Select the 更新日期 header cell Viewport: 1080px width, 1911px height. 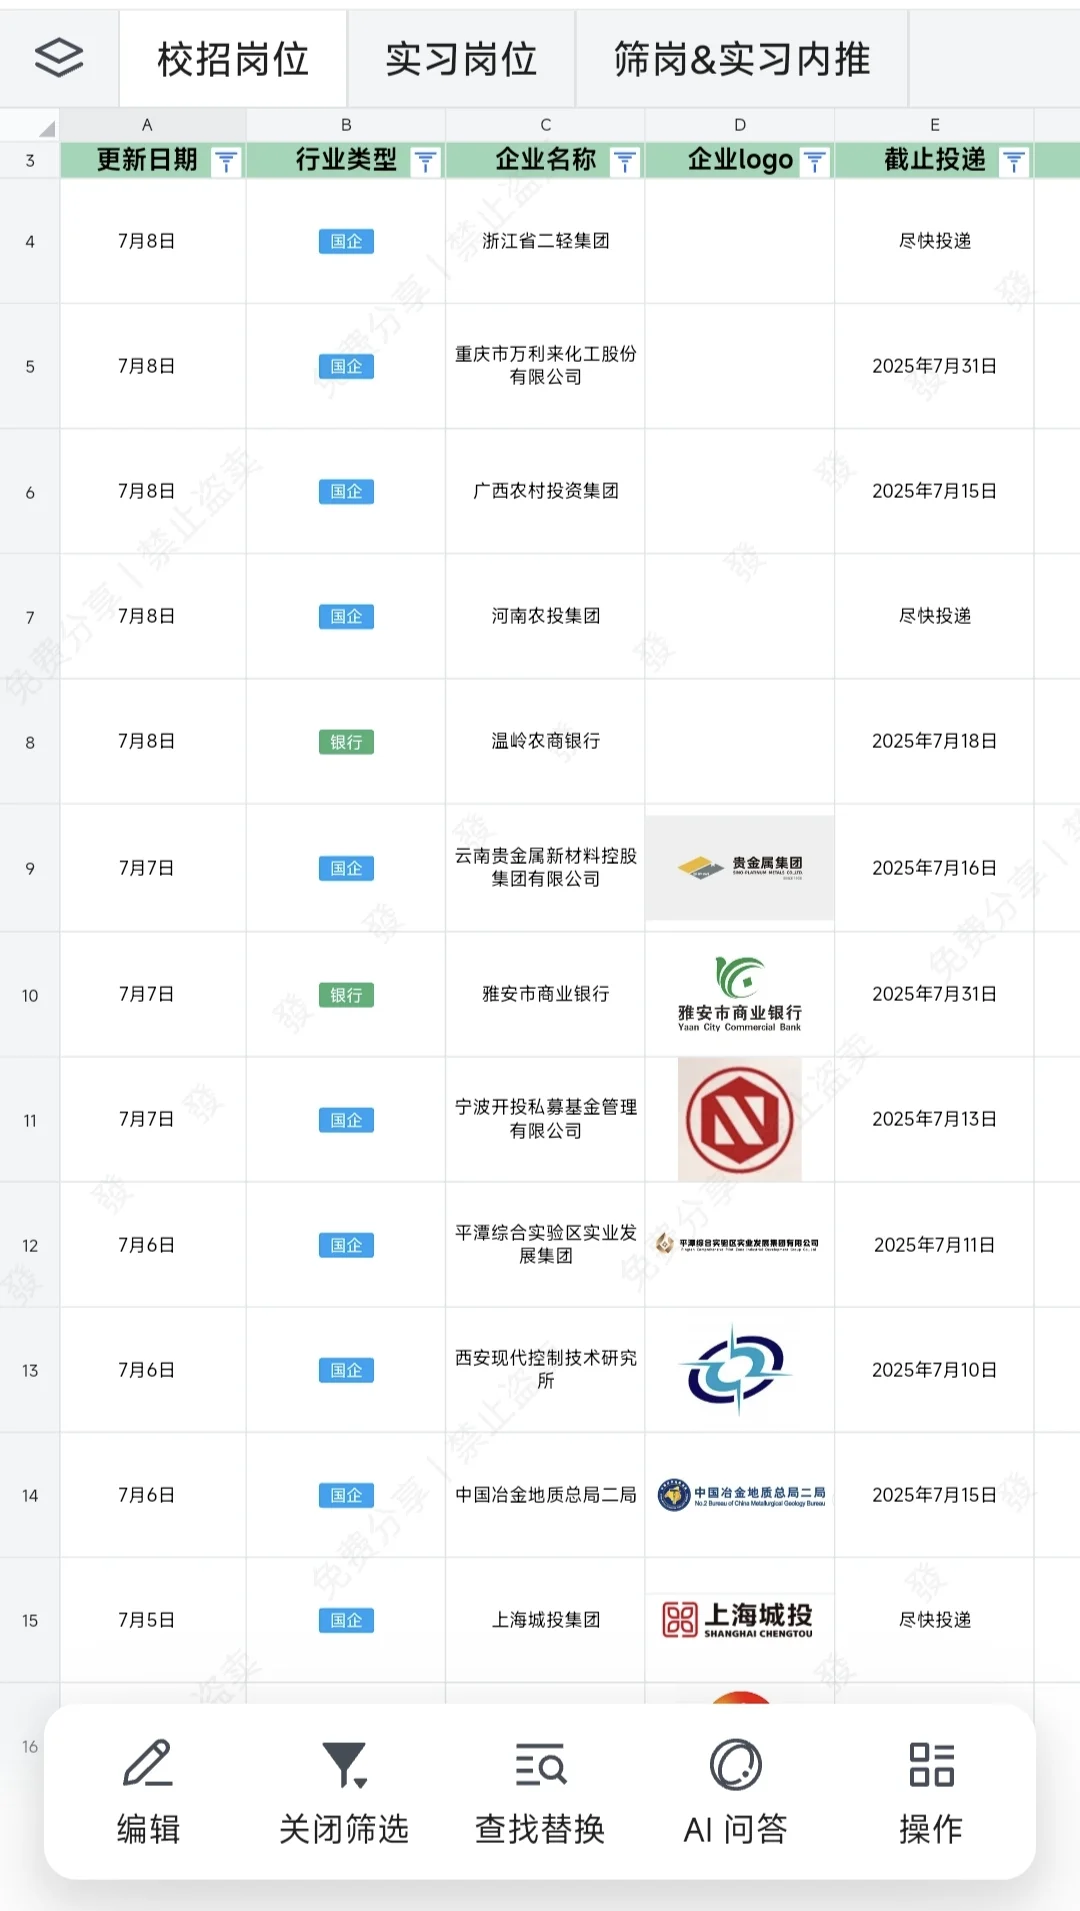pos(153,160)
